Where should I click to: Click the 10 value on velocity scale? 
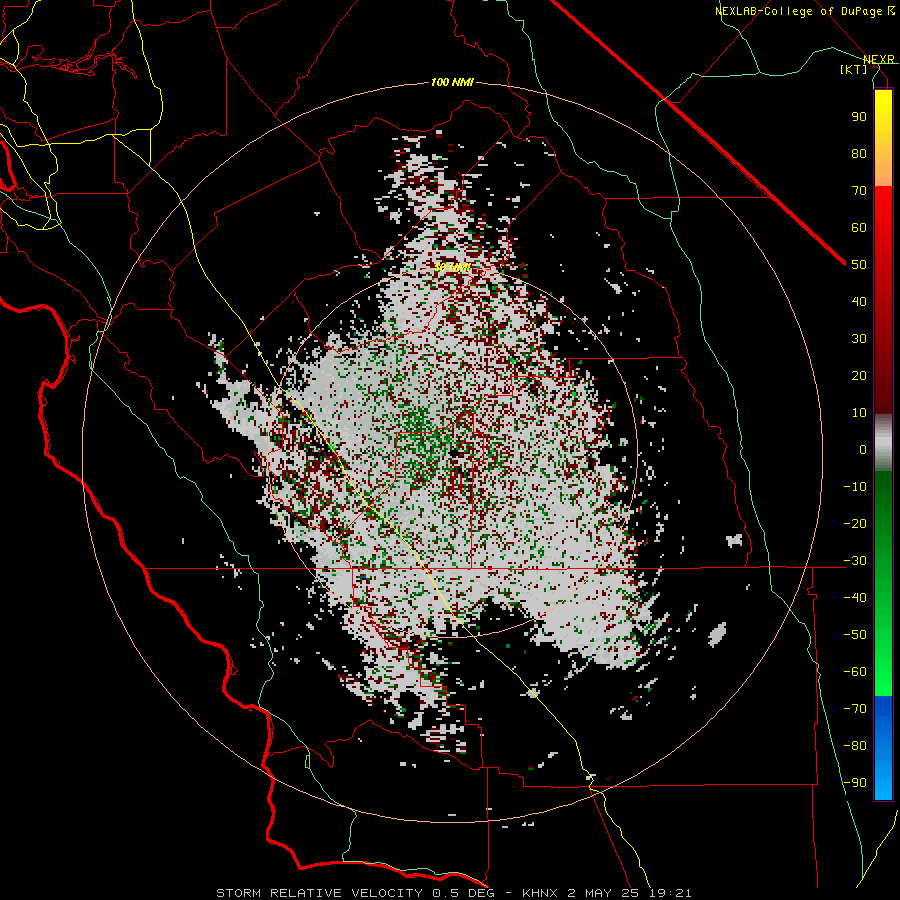pyautogui.click(x=859, y=413)
